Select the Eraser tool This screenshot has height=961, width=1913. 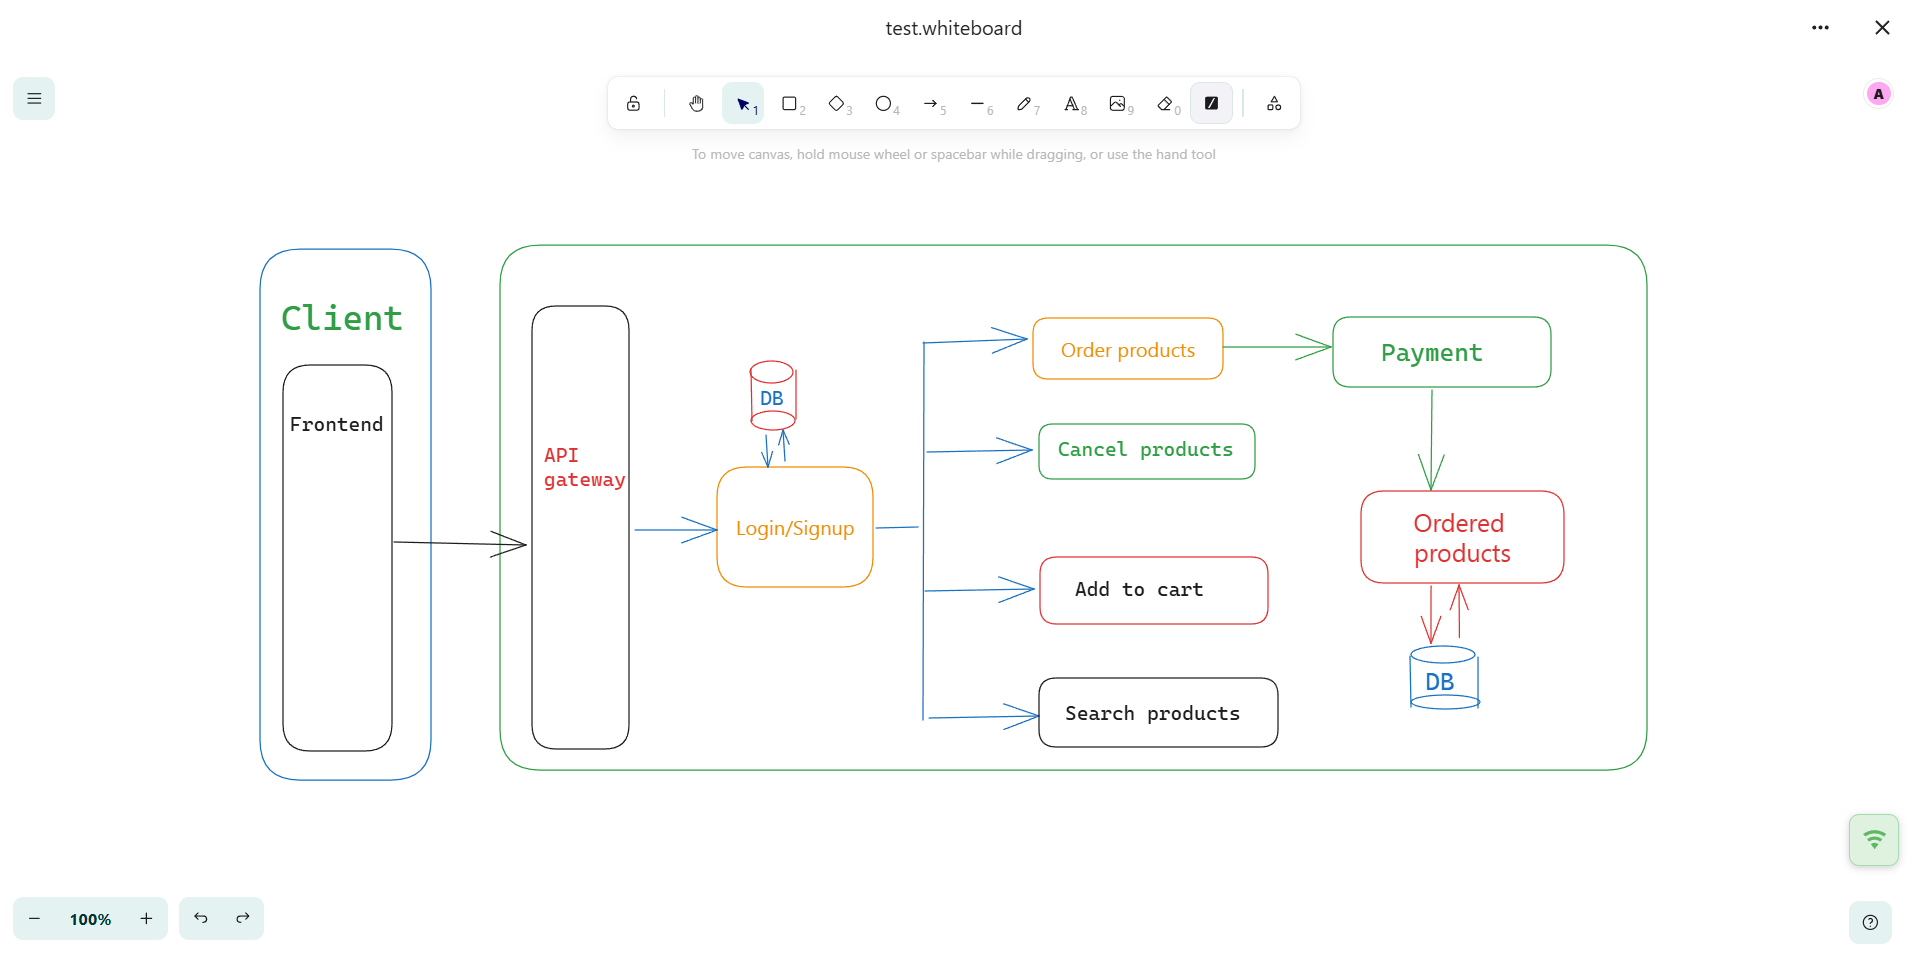tap(1165, 103)
